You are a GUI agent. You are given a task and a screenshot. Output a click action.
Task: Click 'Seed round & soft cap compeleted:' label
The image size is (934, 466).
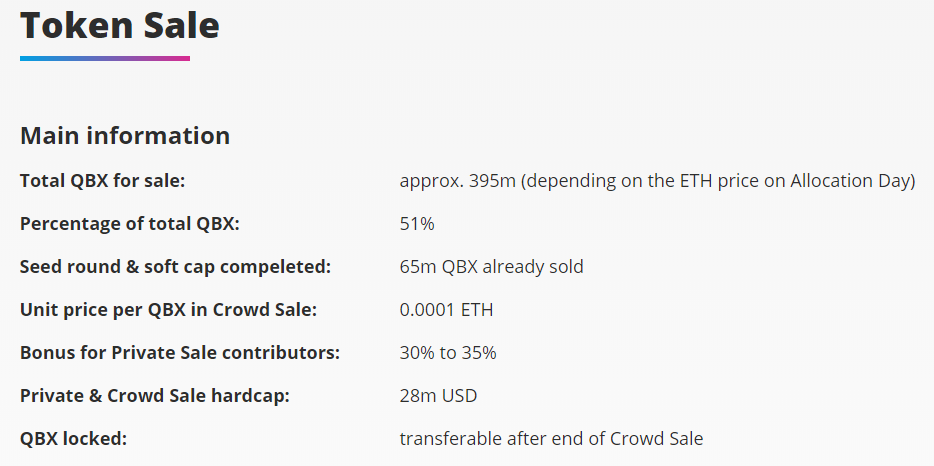click(x=175, y=267)
